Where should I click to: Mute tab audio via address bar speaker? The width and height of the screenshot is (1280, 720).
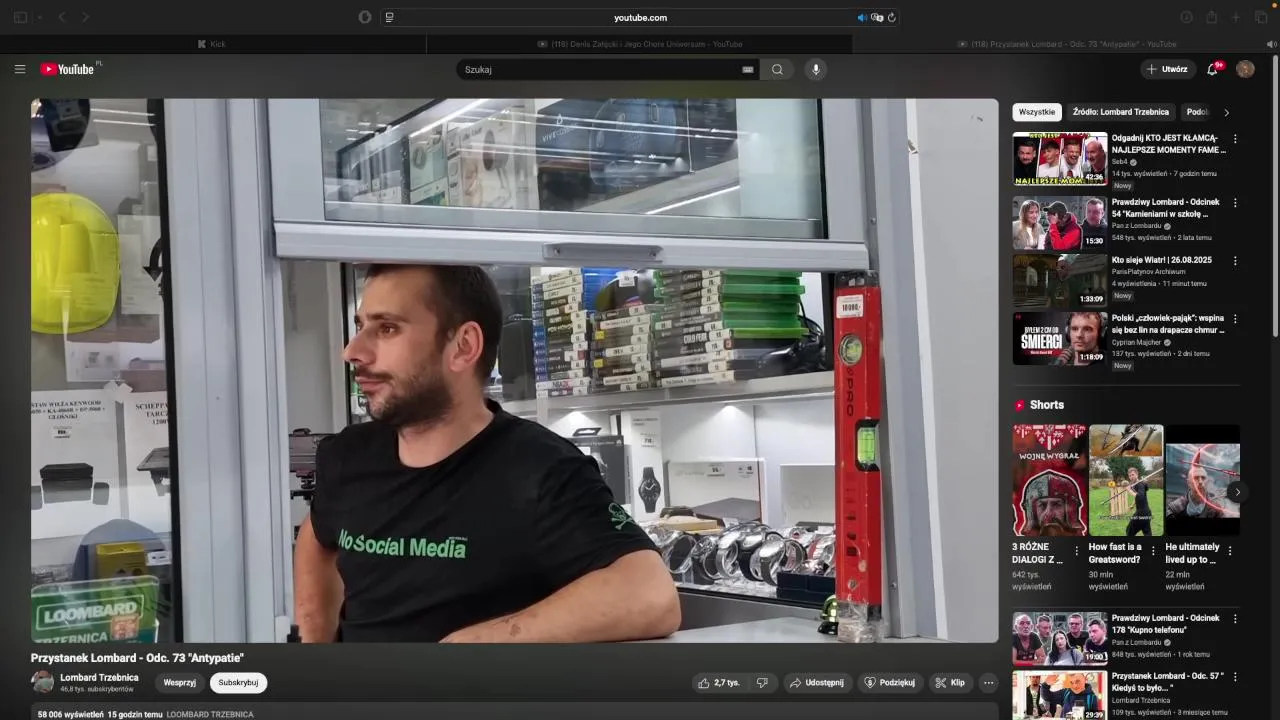862,17
